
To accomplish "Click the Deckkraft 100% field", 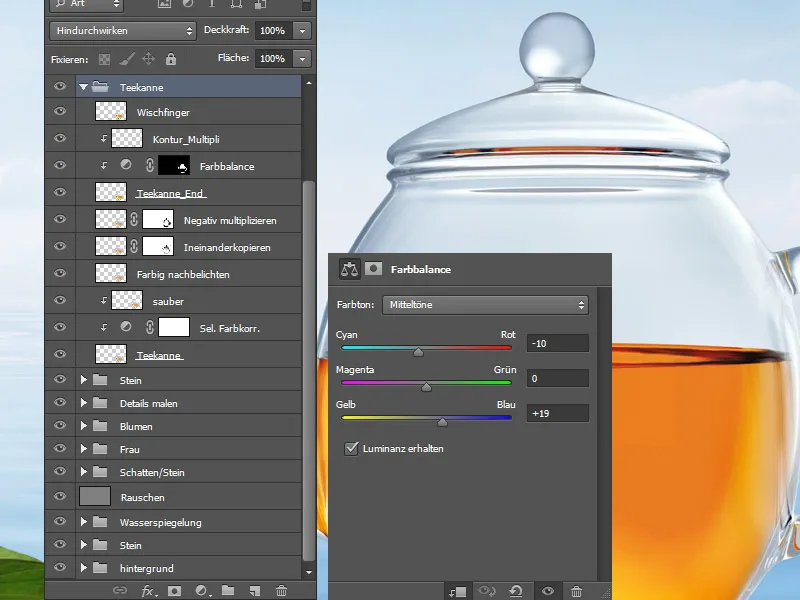I will [274, 31].
